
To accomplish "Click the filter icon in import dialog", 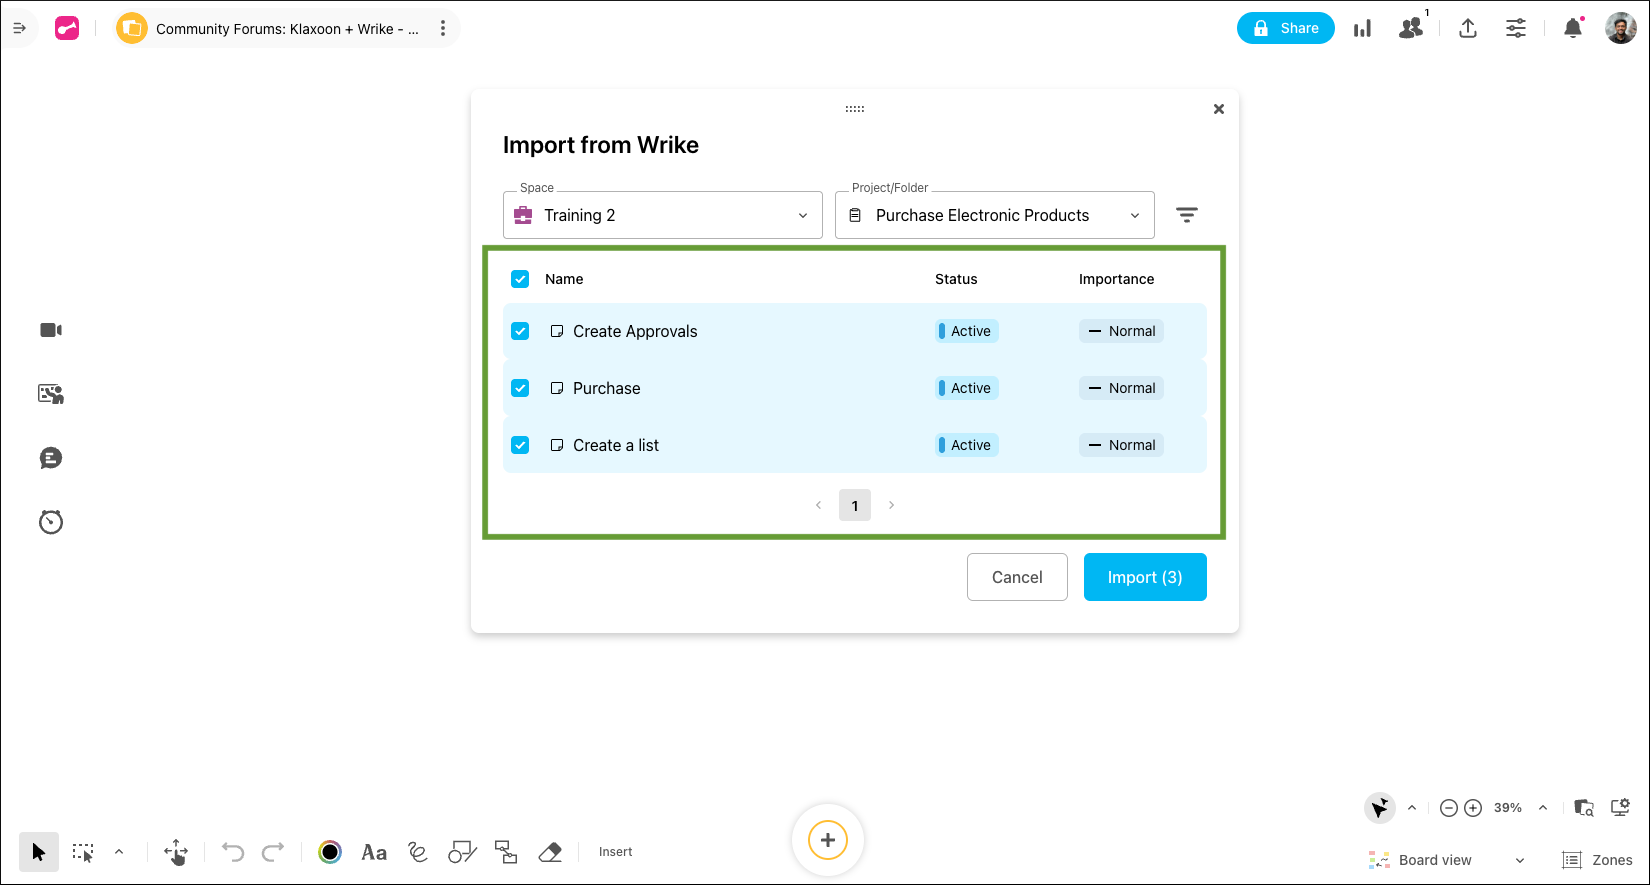I will click(x=1187, y=215).
